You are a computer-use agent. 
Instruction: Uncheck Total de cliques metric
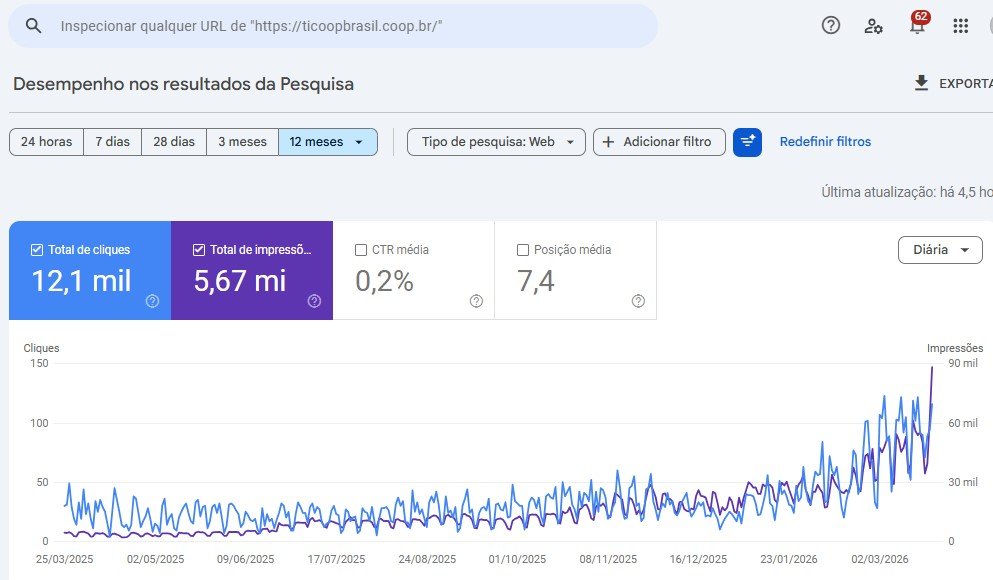pyautogui.click(x=37, y=250)
